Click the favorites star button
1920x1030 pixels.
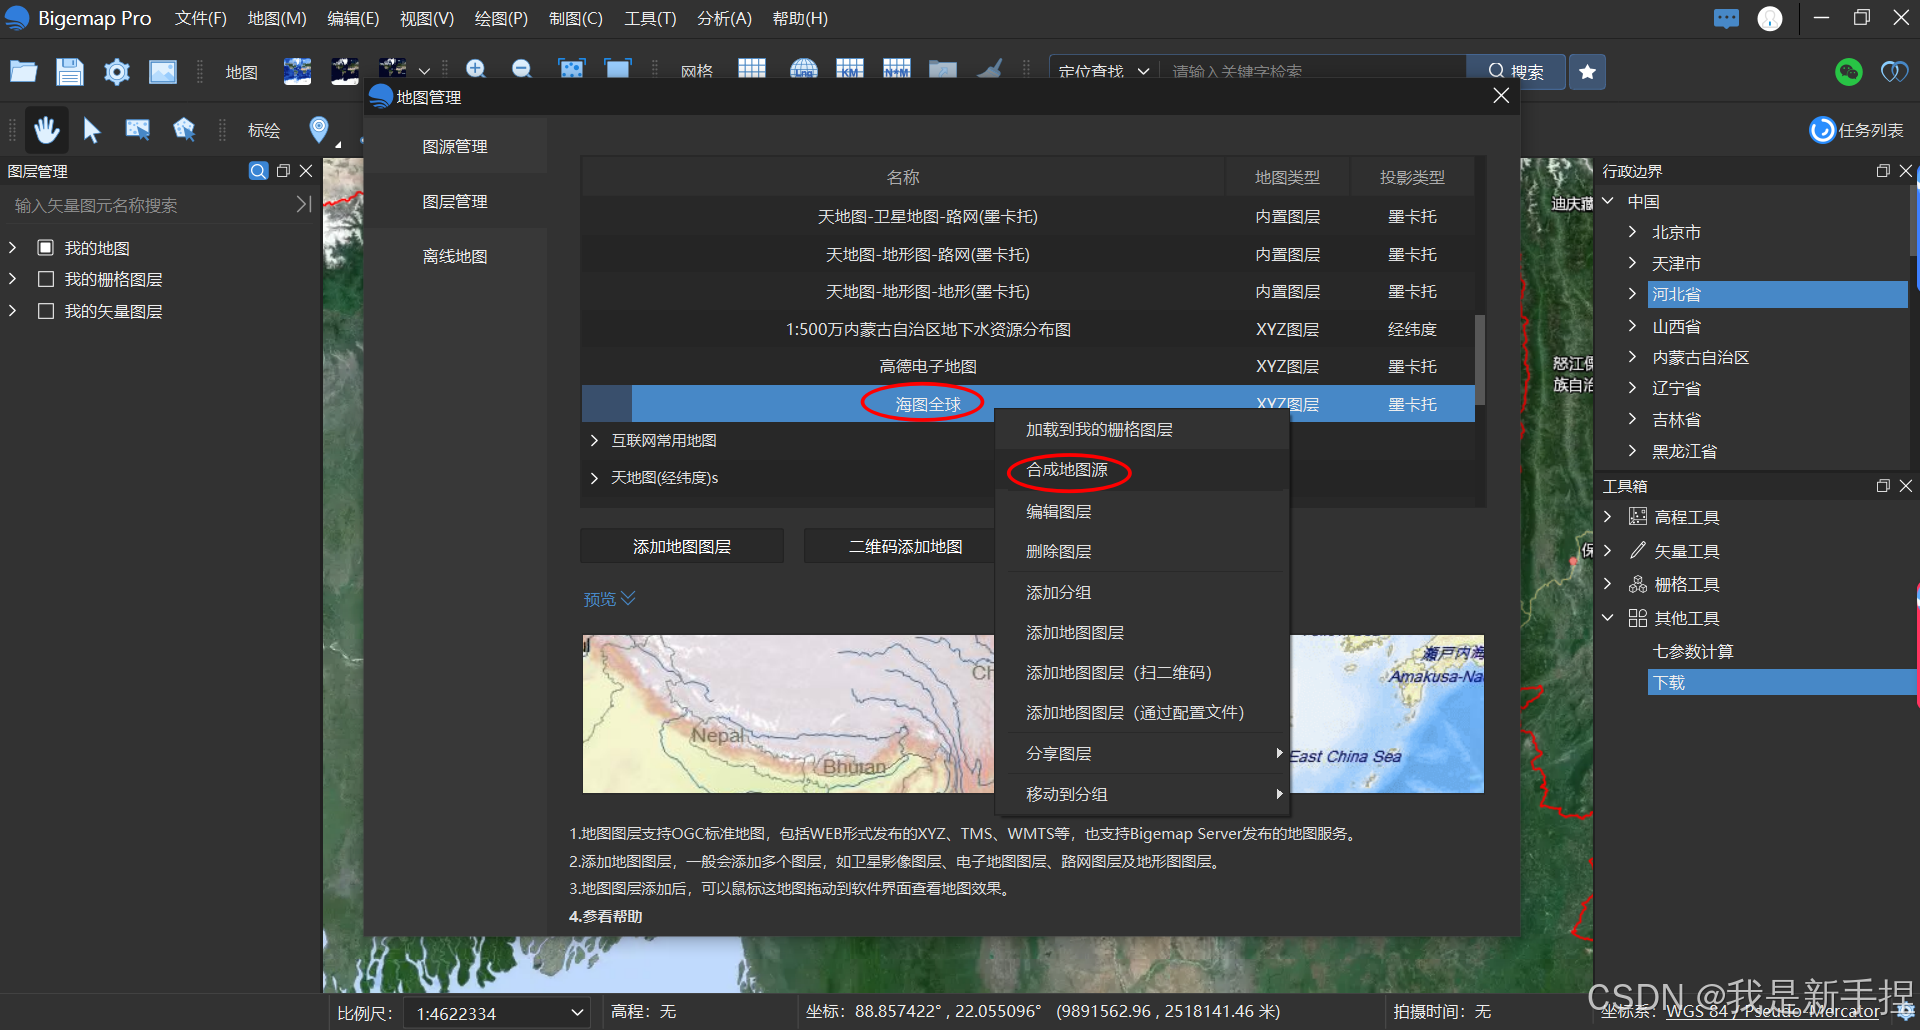click(1587, 72)
